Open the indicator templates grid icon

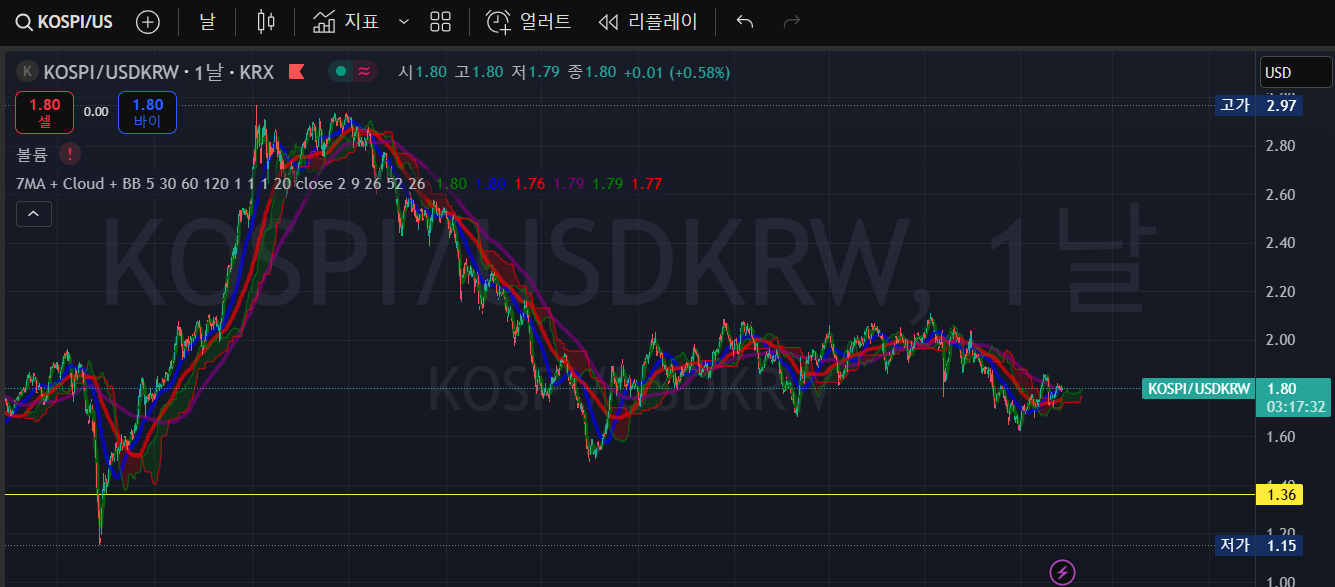[x=440, y=22]
